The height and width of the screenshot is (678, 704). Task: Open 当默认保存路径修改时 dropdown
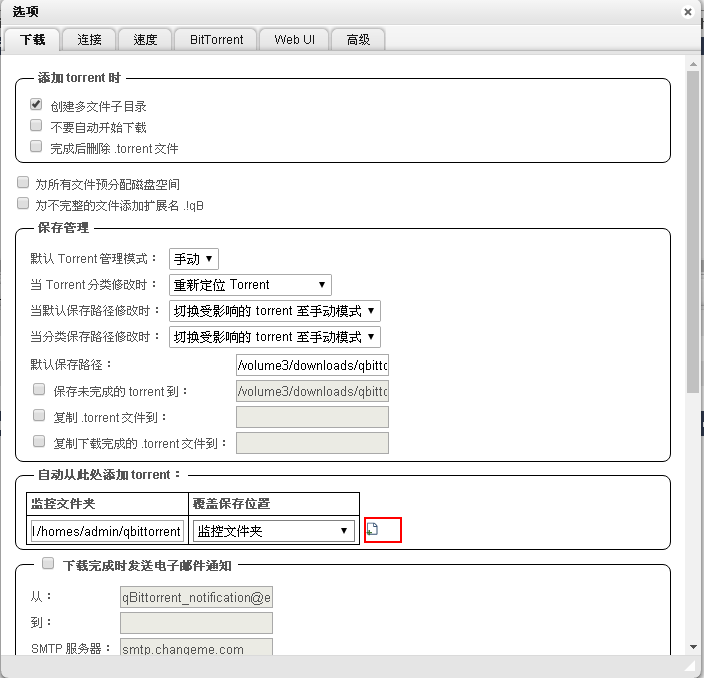click(275, 311)
